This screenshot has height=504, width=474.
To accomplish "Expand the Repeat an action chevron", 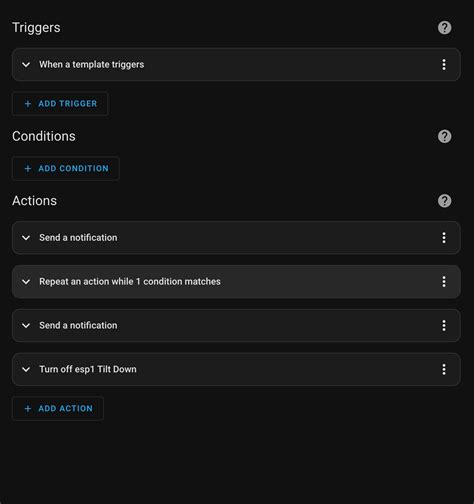I will pyautogui.click(x=26, y=282).
